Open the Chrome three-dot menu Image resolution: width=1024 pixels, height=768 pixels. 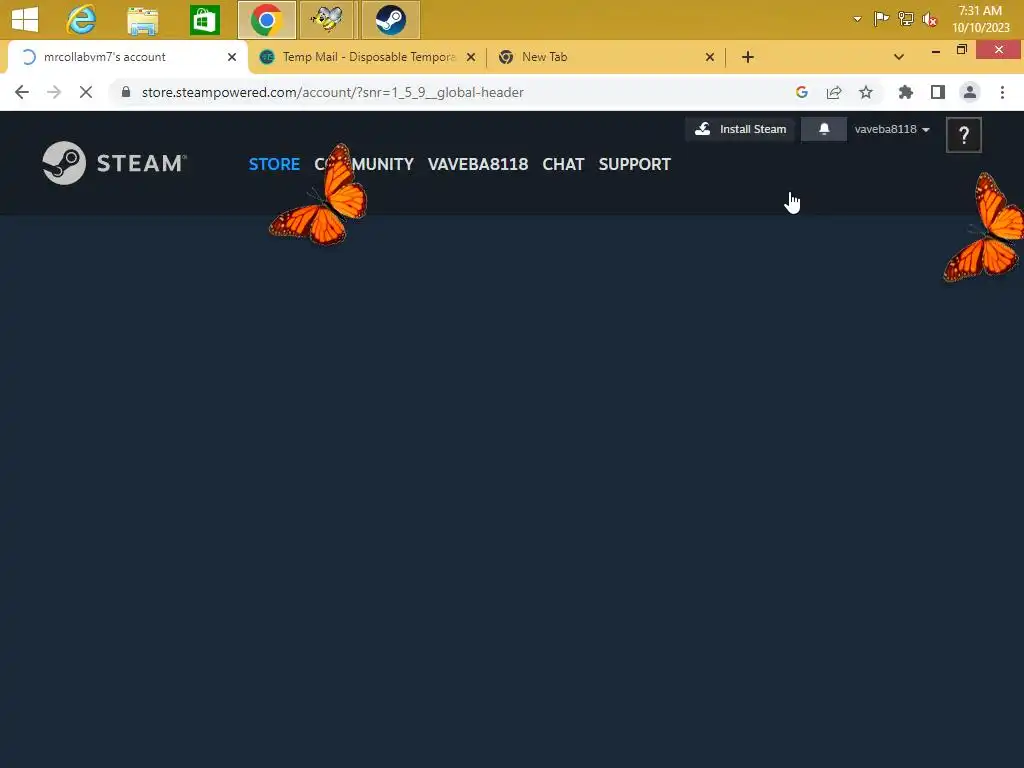pos(1002,92)
